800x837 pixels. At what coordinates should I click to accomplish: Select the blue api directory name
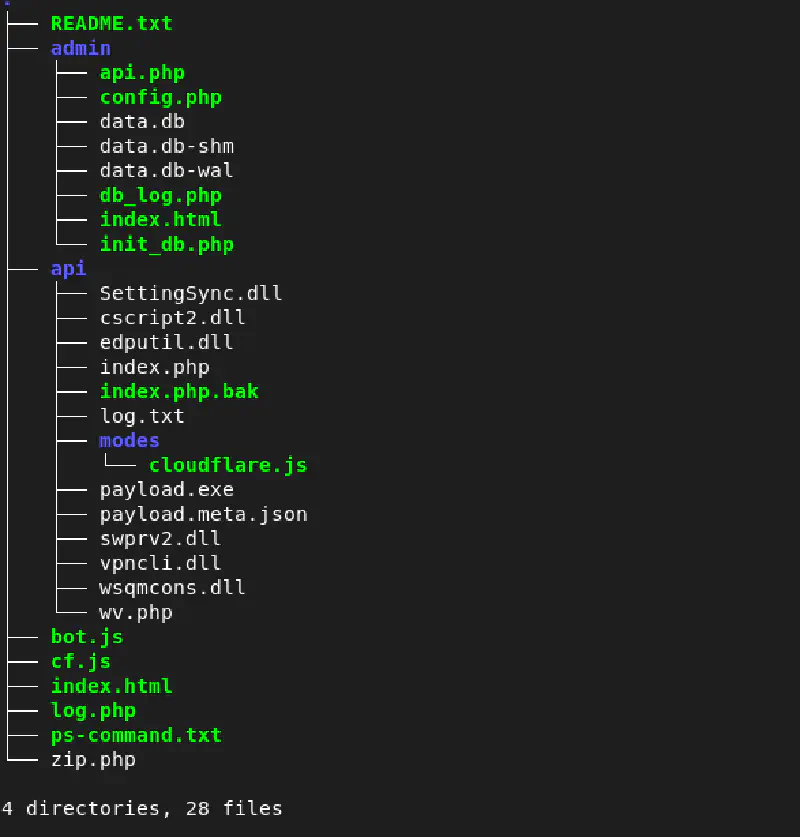coord(68,269)
